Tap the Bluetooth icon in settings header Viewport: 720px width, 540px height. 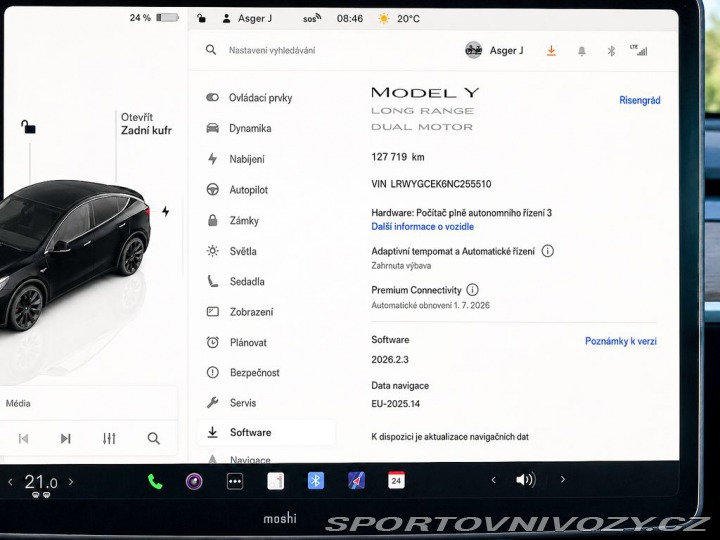(611, 51)
